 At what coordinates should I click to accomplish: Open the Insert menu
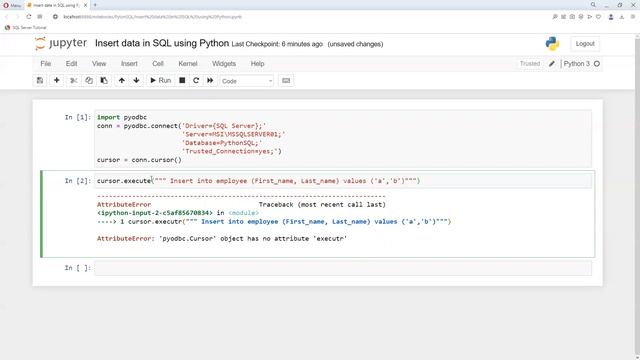click(x=129, y=64)
